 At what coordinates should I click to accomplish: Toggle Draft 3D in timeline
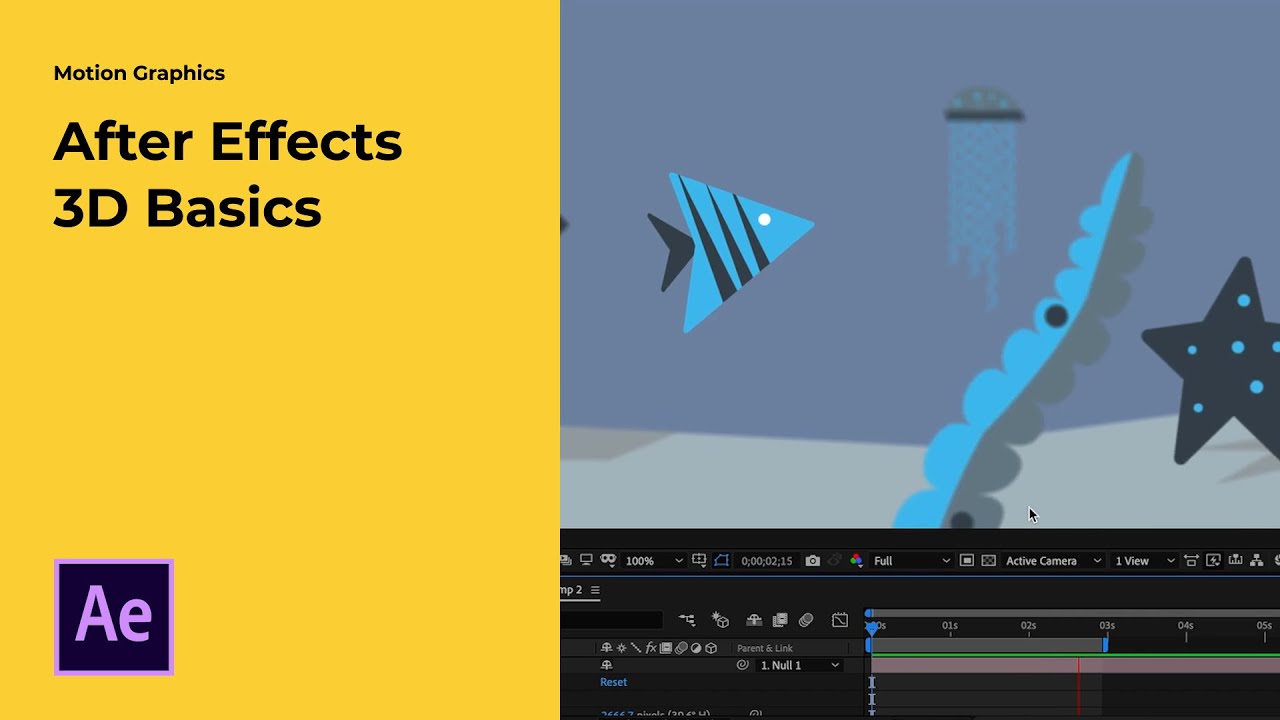721,620
